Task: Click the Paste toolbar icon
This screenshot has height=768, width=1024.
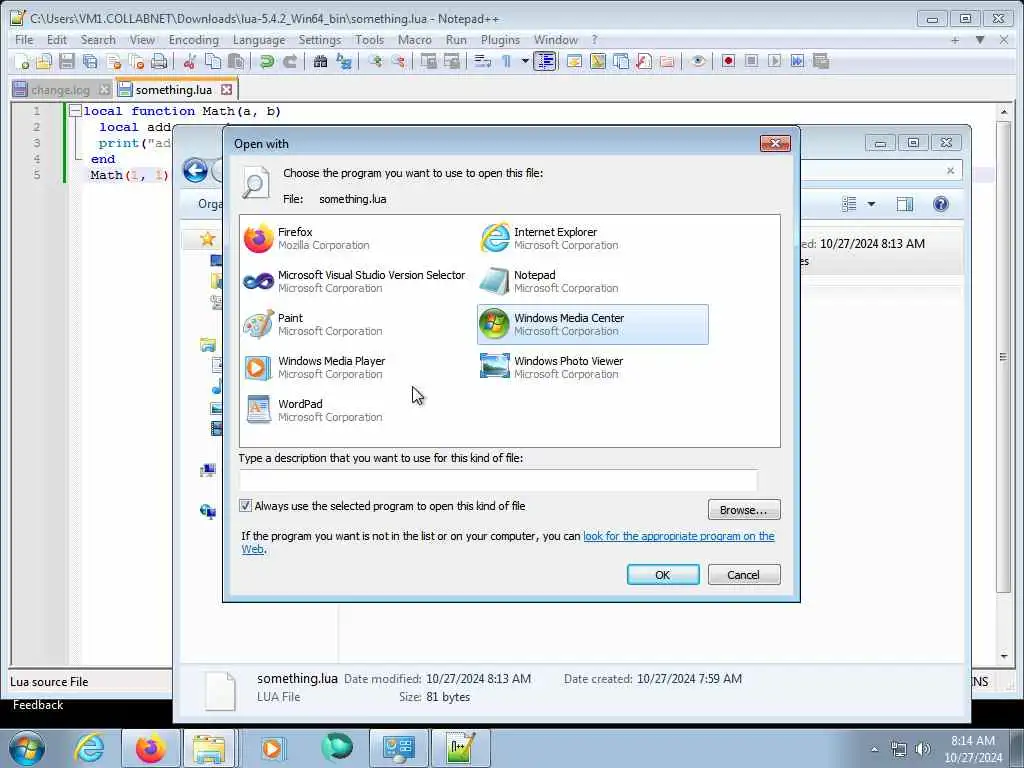Action: [236, 61]
